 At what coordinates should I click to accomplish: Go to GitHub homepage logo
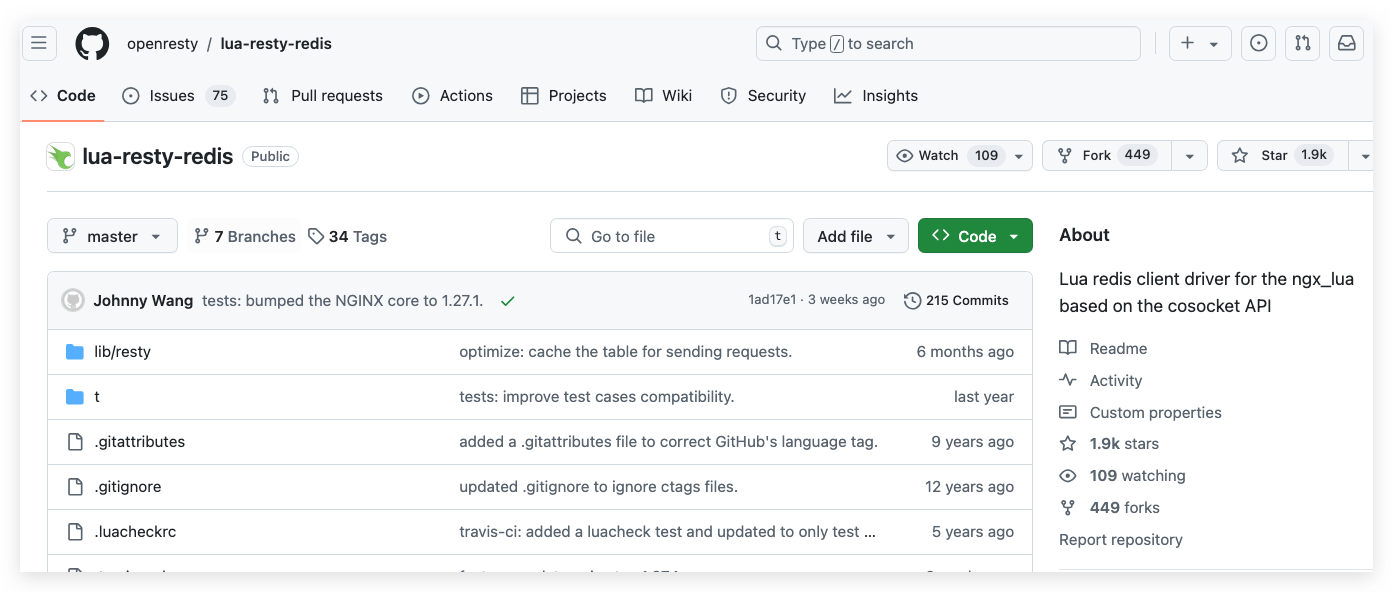pos(92,43)
